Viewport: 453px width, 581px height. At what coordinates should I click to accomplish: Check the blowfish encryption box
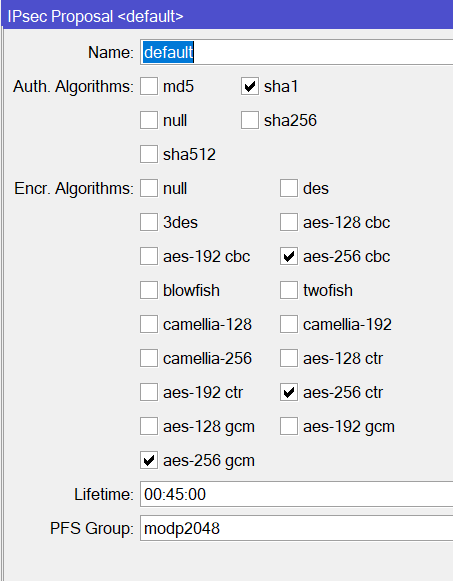coord(149,290)
